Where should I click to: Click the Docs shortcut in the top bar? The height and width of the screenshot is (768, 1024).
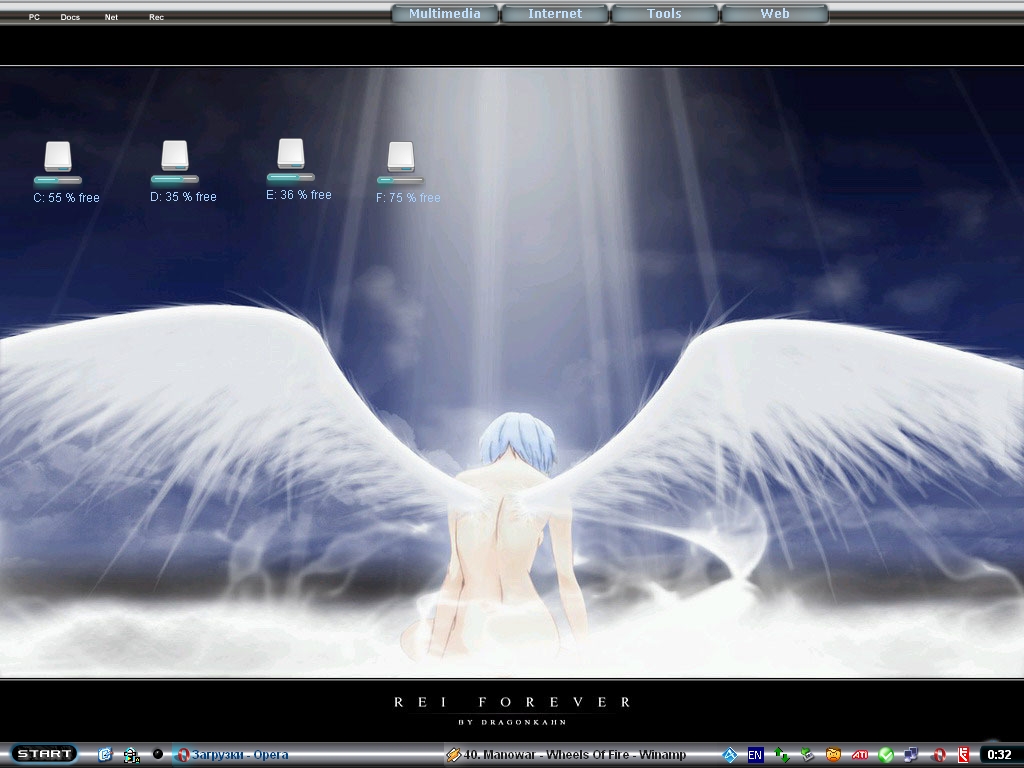point(70,17)
